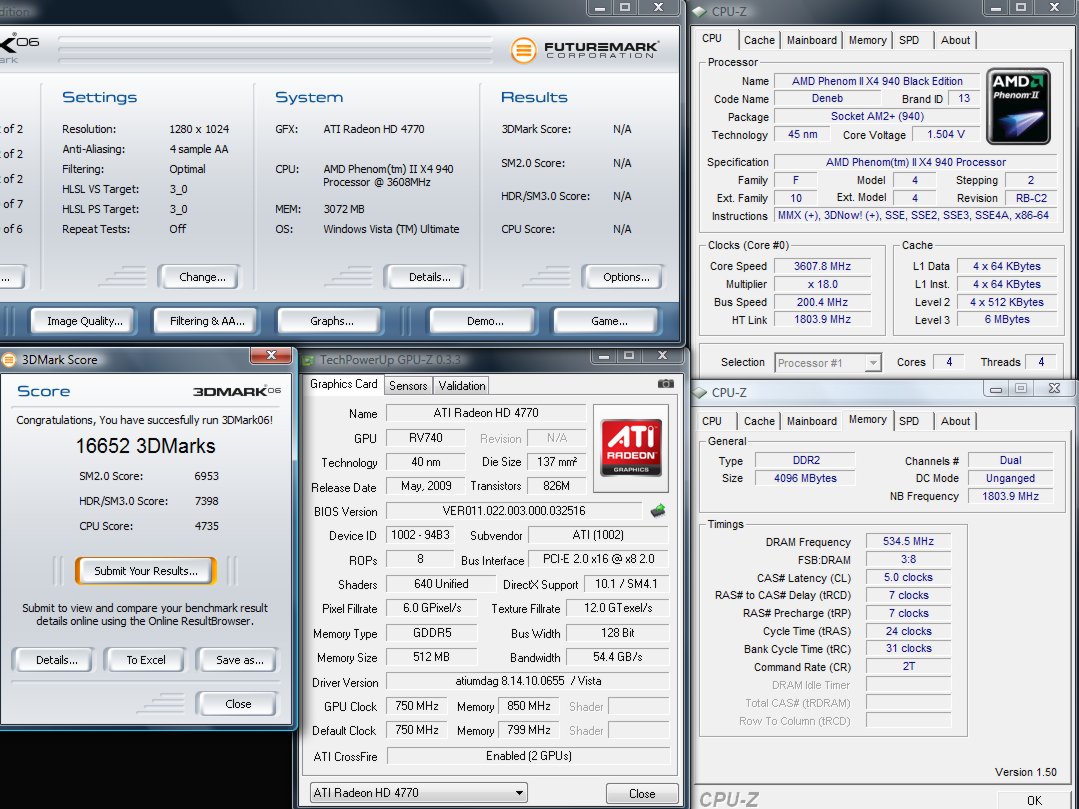Open Memory tab in top CPU-Z window

click(x=867, y=41)
